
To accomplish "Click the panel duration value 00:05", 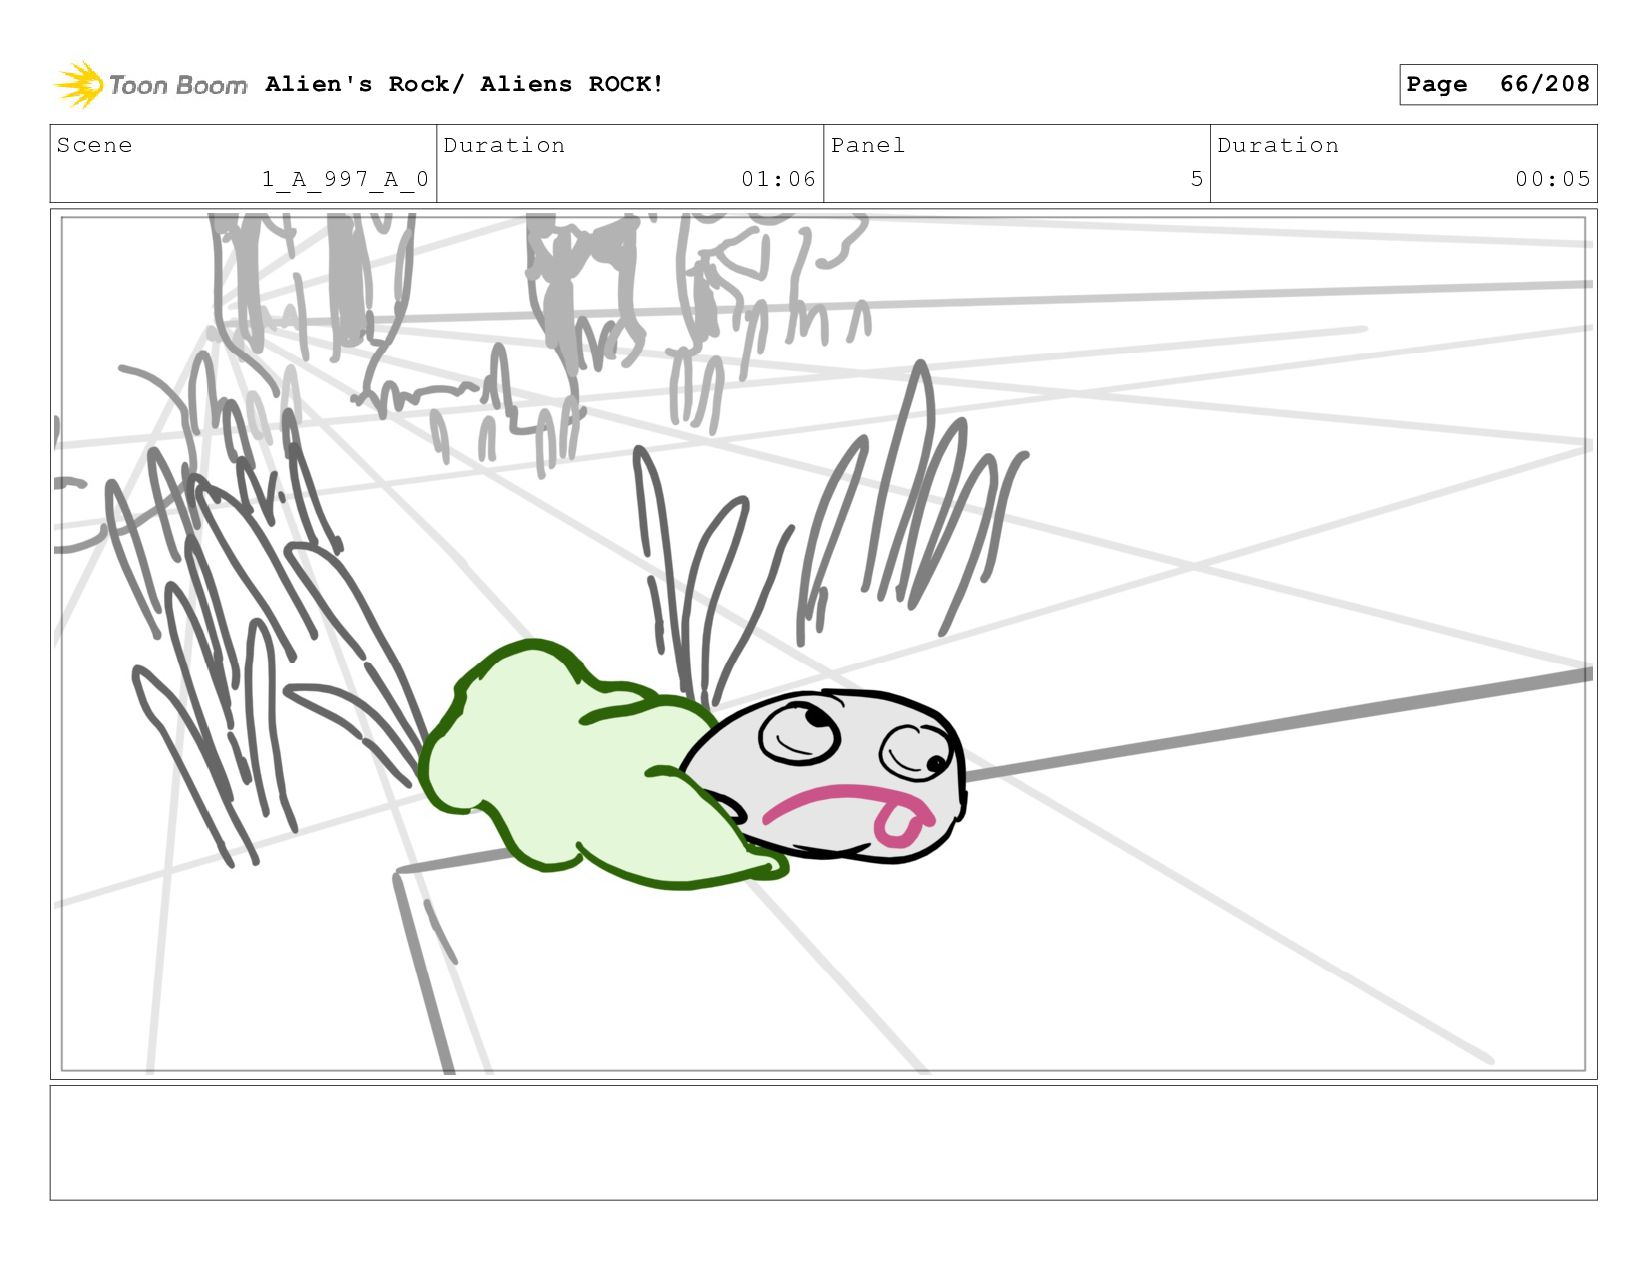I will (1552, 179).
